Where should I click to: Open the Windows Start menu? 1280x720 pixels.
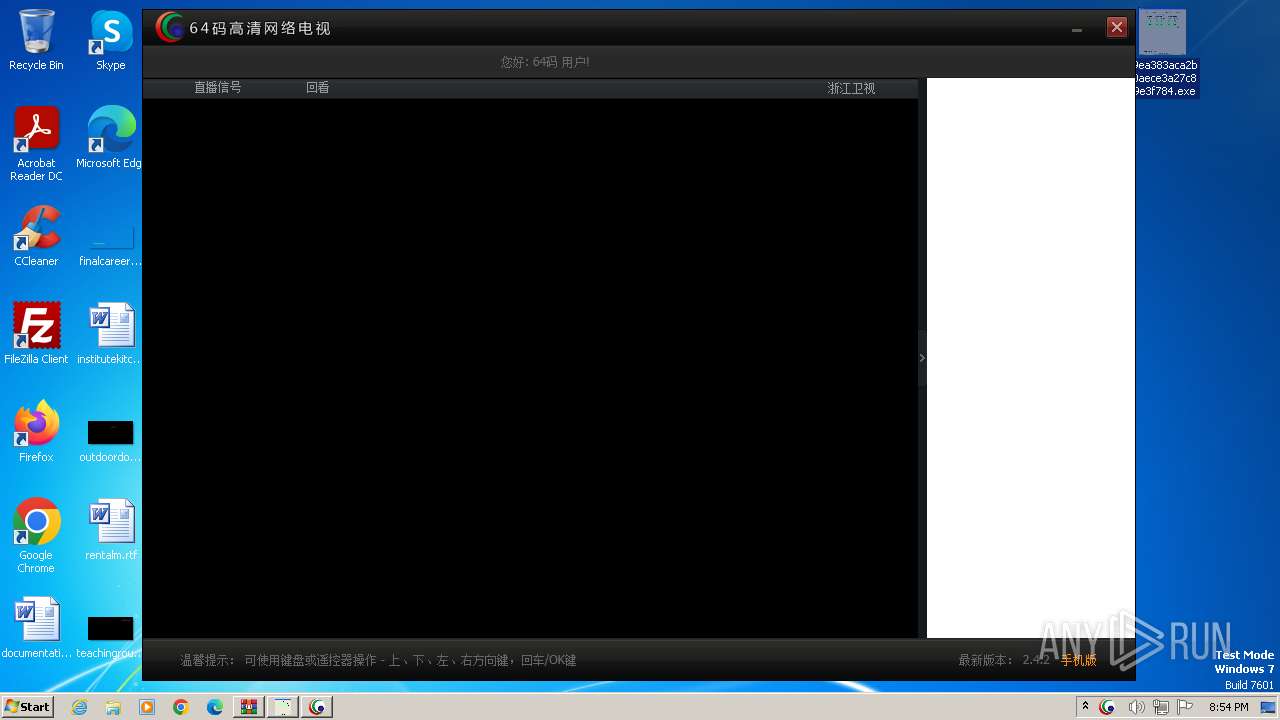pyautogui.click(x=28, y=707)
